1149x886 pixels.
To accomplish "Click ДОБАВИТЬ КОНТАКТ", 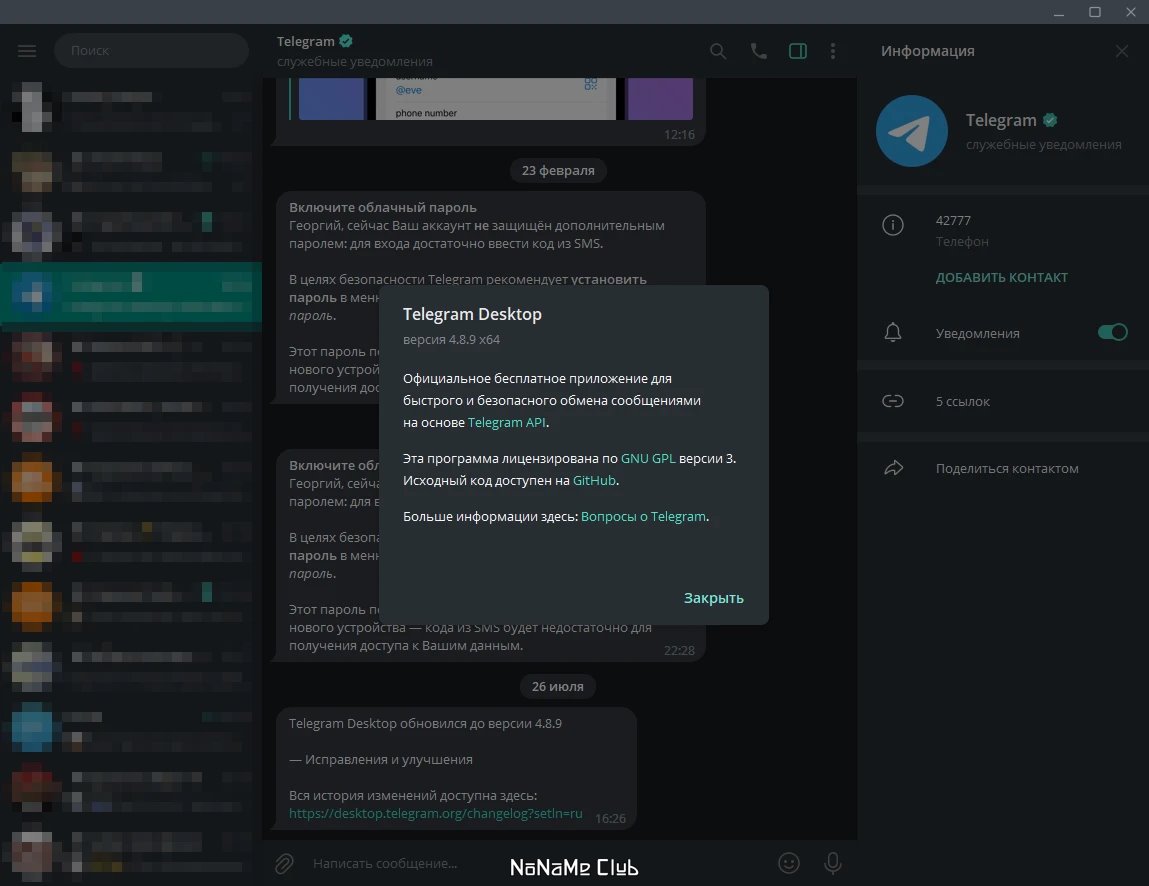I will point(1001,278).
